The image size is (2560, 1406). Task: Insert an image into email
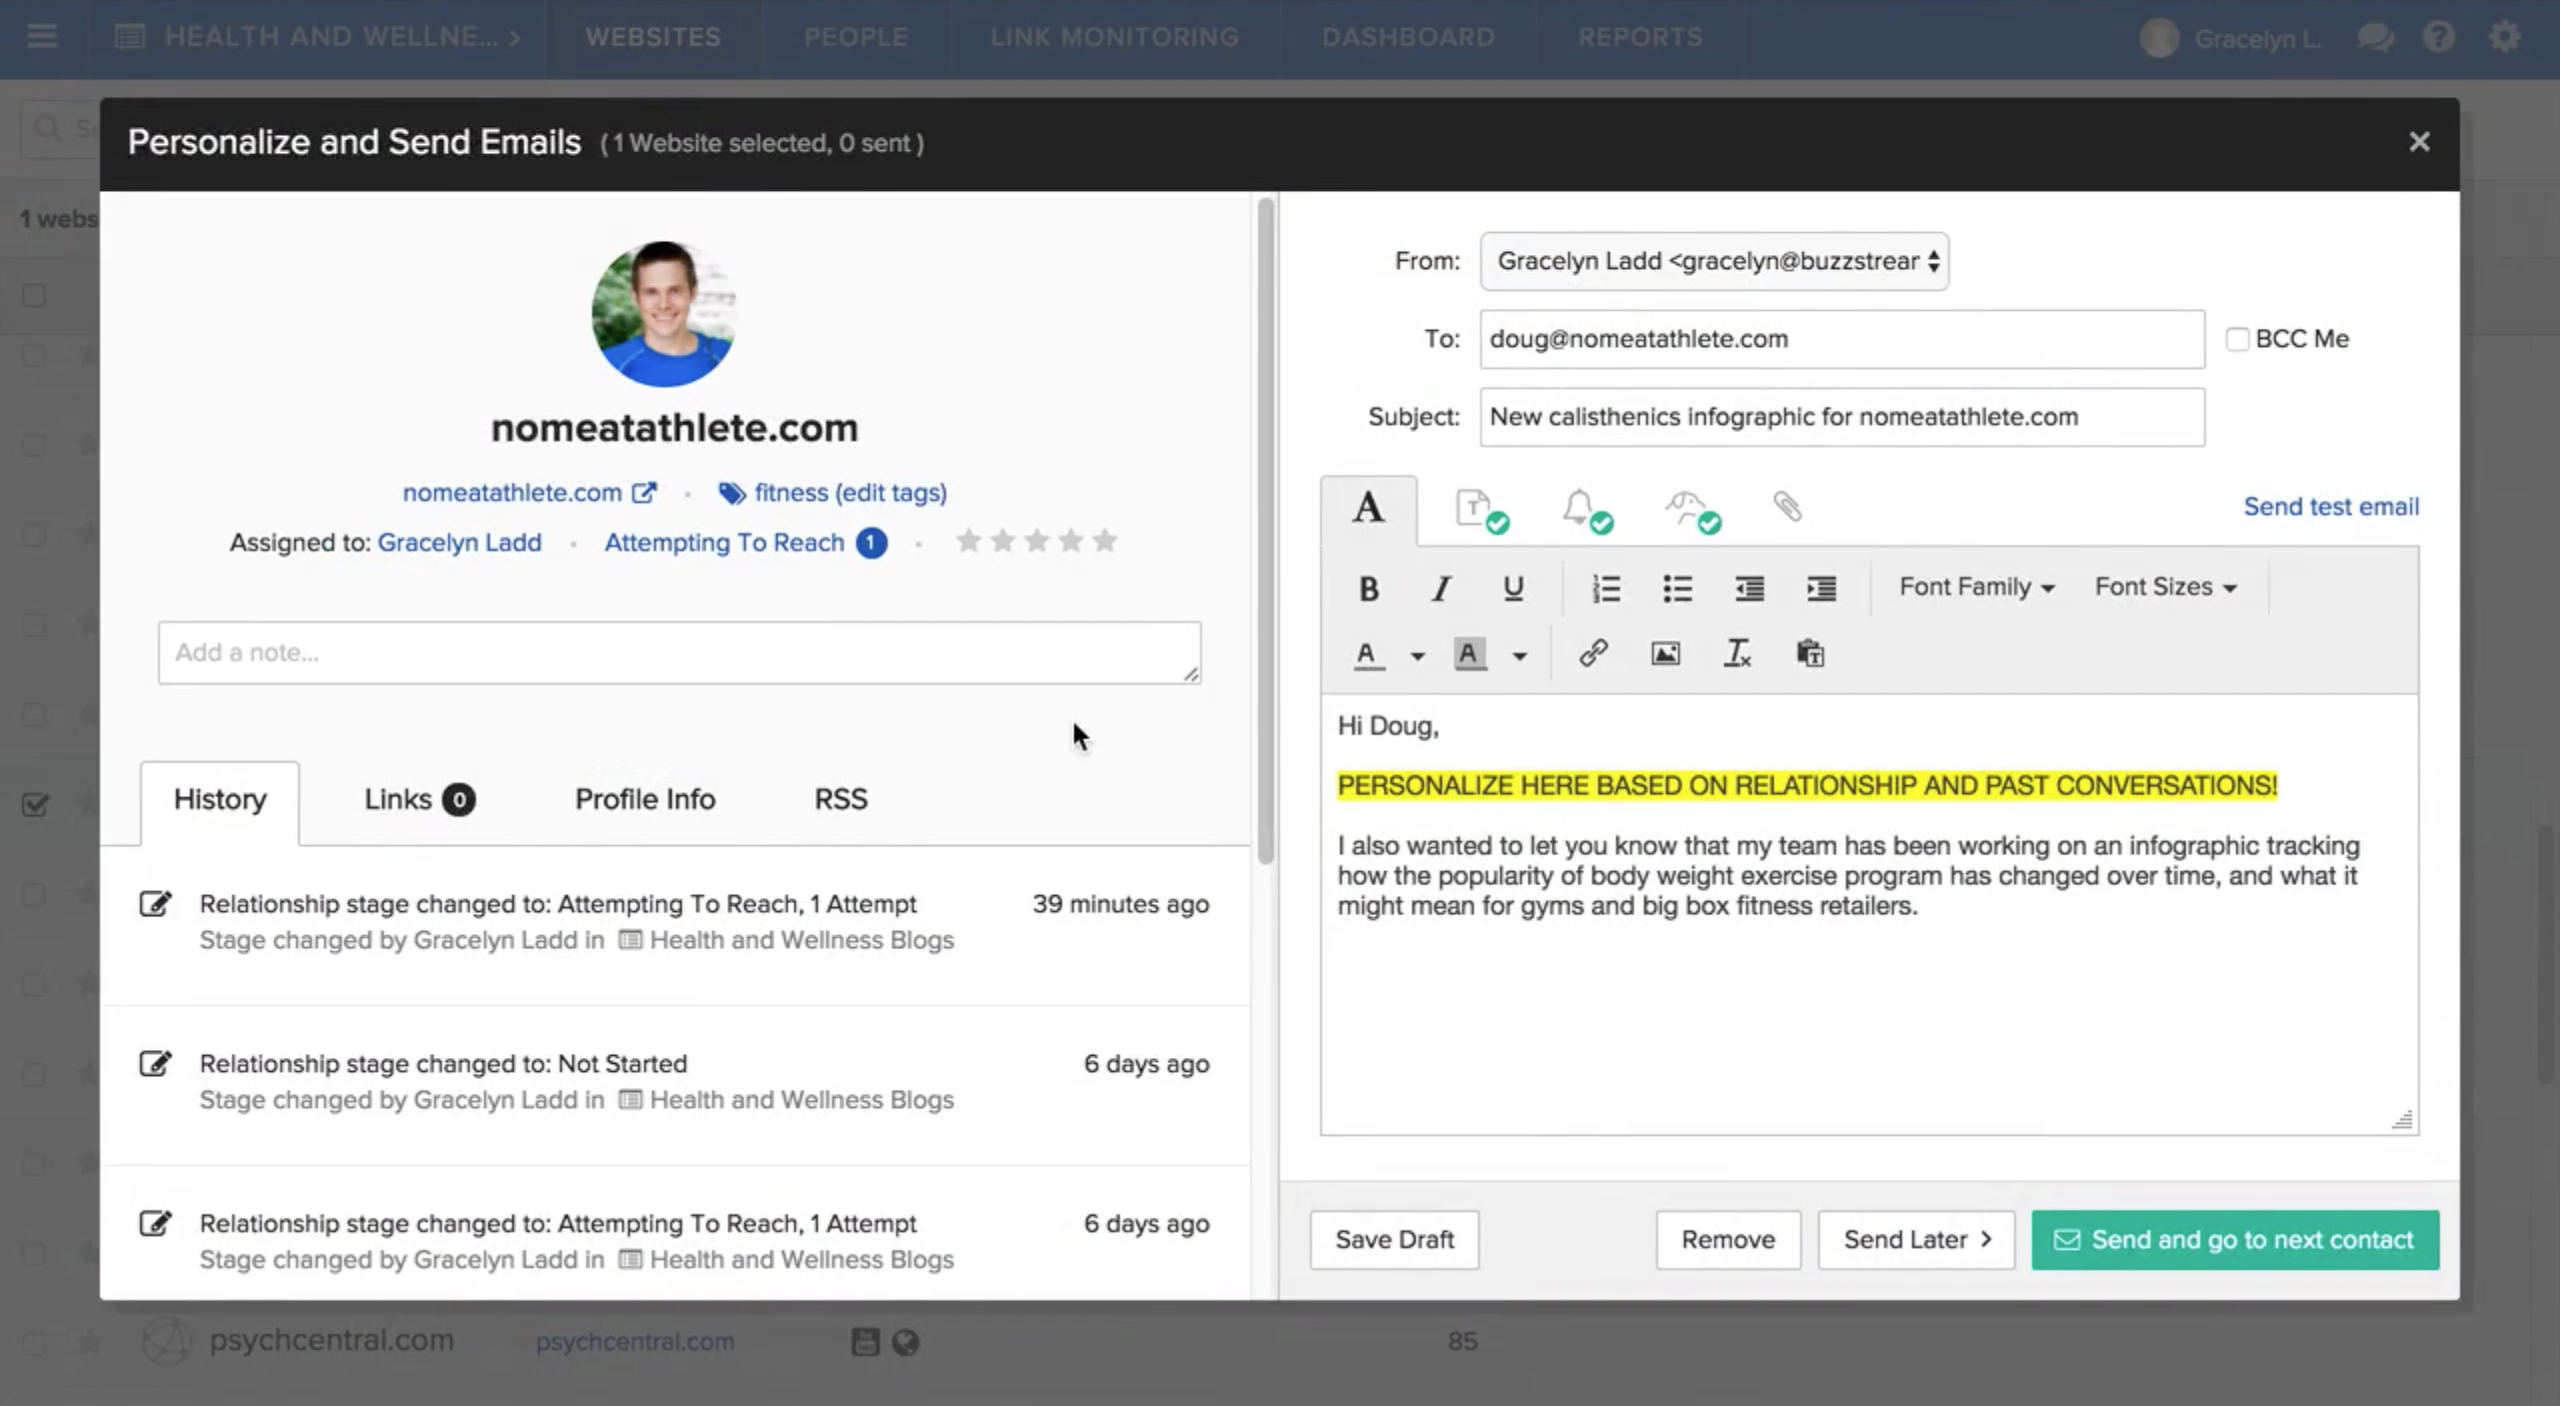1665,654
